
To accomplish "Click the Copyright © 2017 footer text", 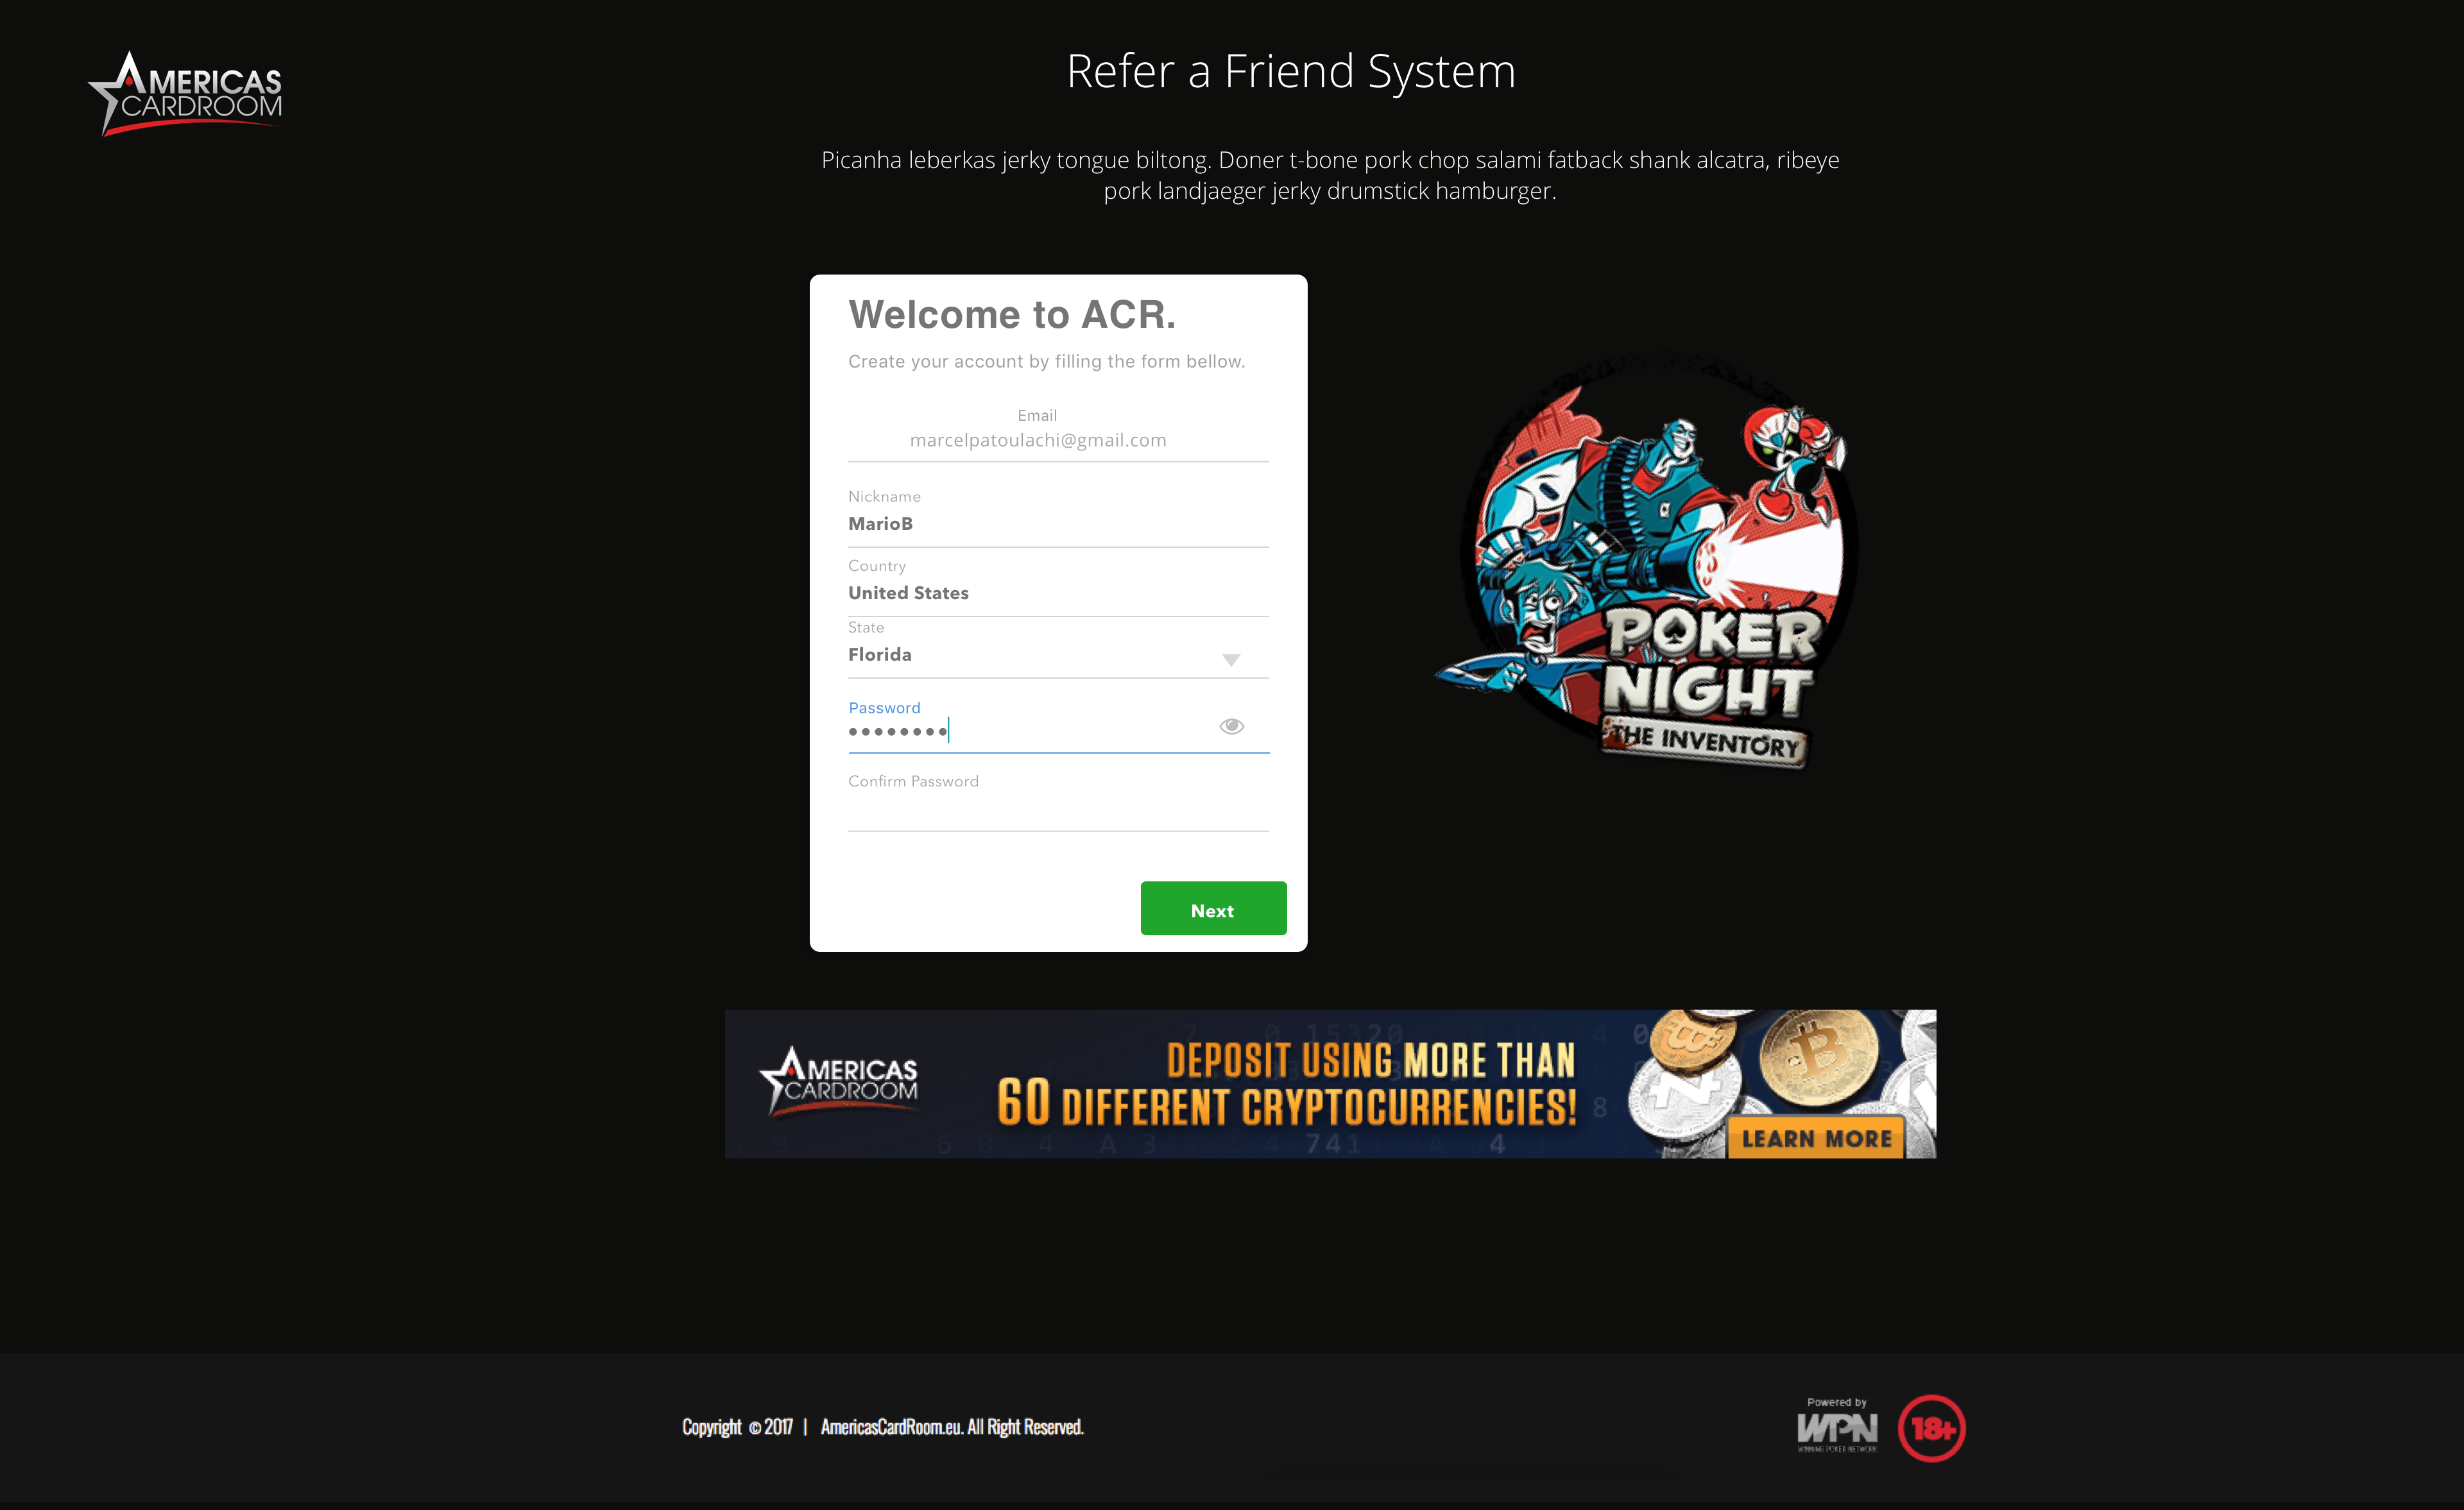I will pos(737,1427).
